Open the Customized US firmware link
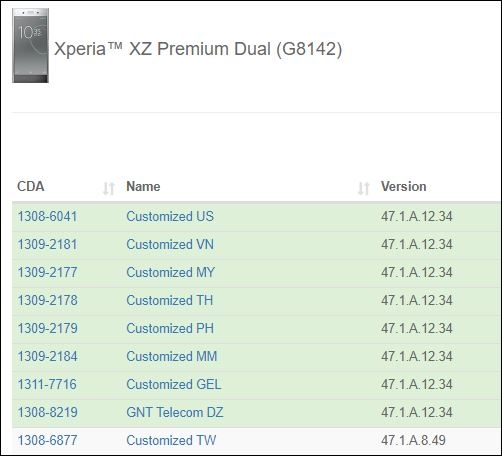The image size is (502, 456). click(x=170, y=216)
